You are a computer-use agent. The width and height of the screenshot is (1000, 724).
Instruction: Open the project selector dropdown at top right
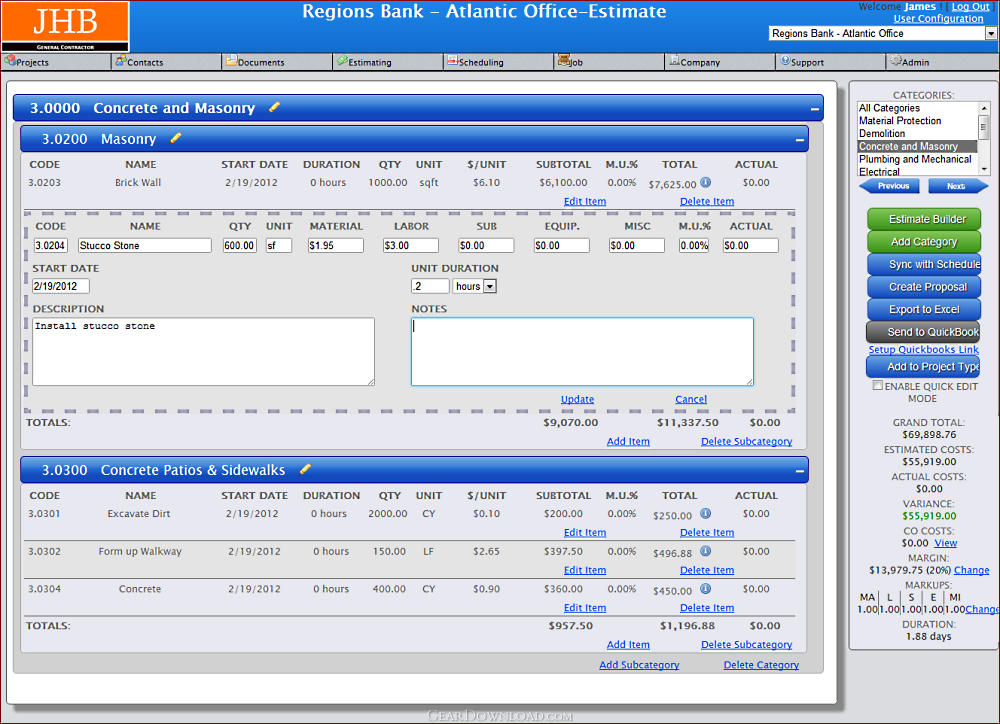point(990,33)
